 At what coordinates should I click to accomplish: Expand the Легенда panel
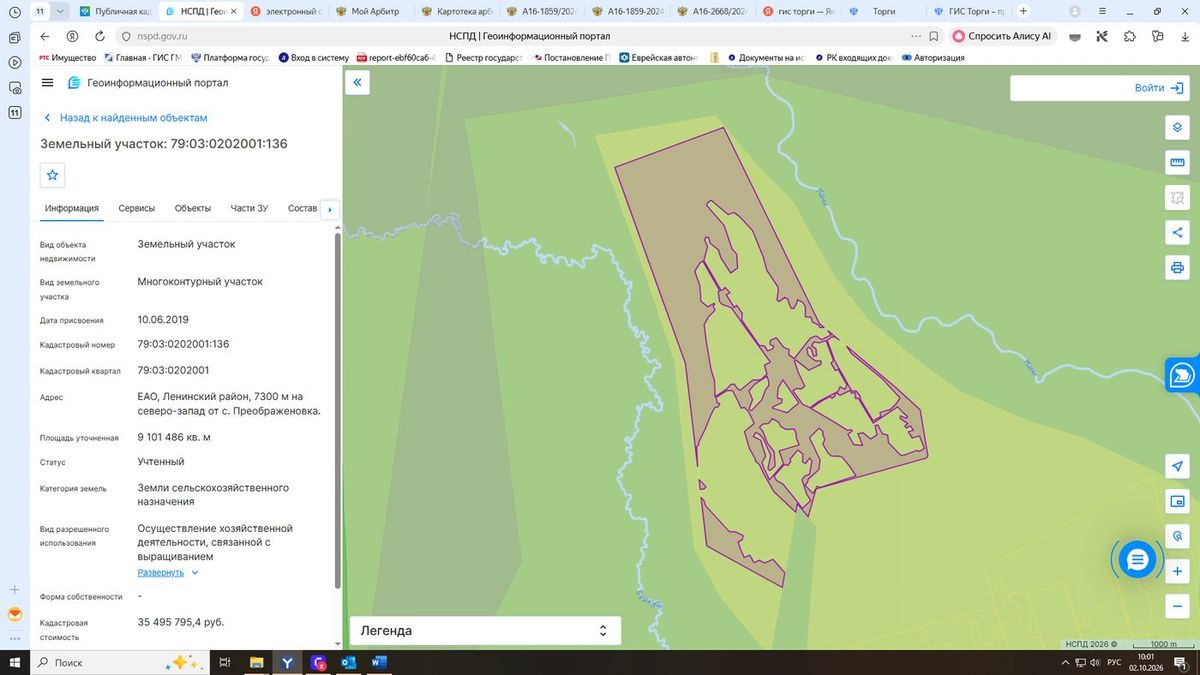click(485, 631)
